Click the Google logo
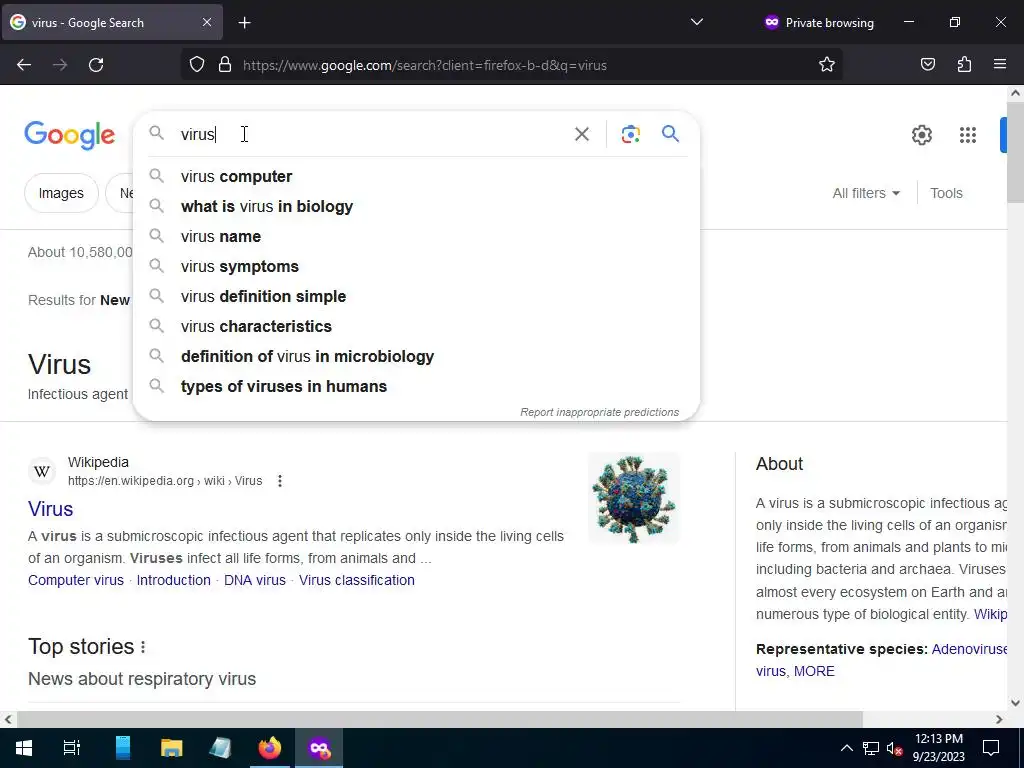This screenshot has width=1024, height=768. point(69,135)
